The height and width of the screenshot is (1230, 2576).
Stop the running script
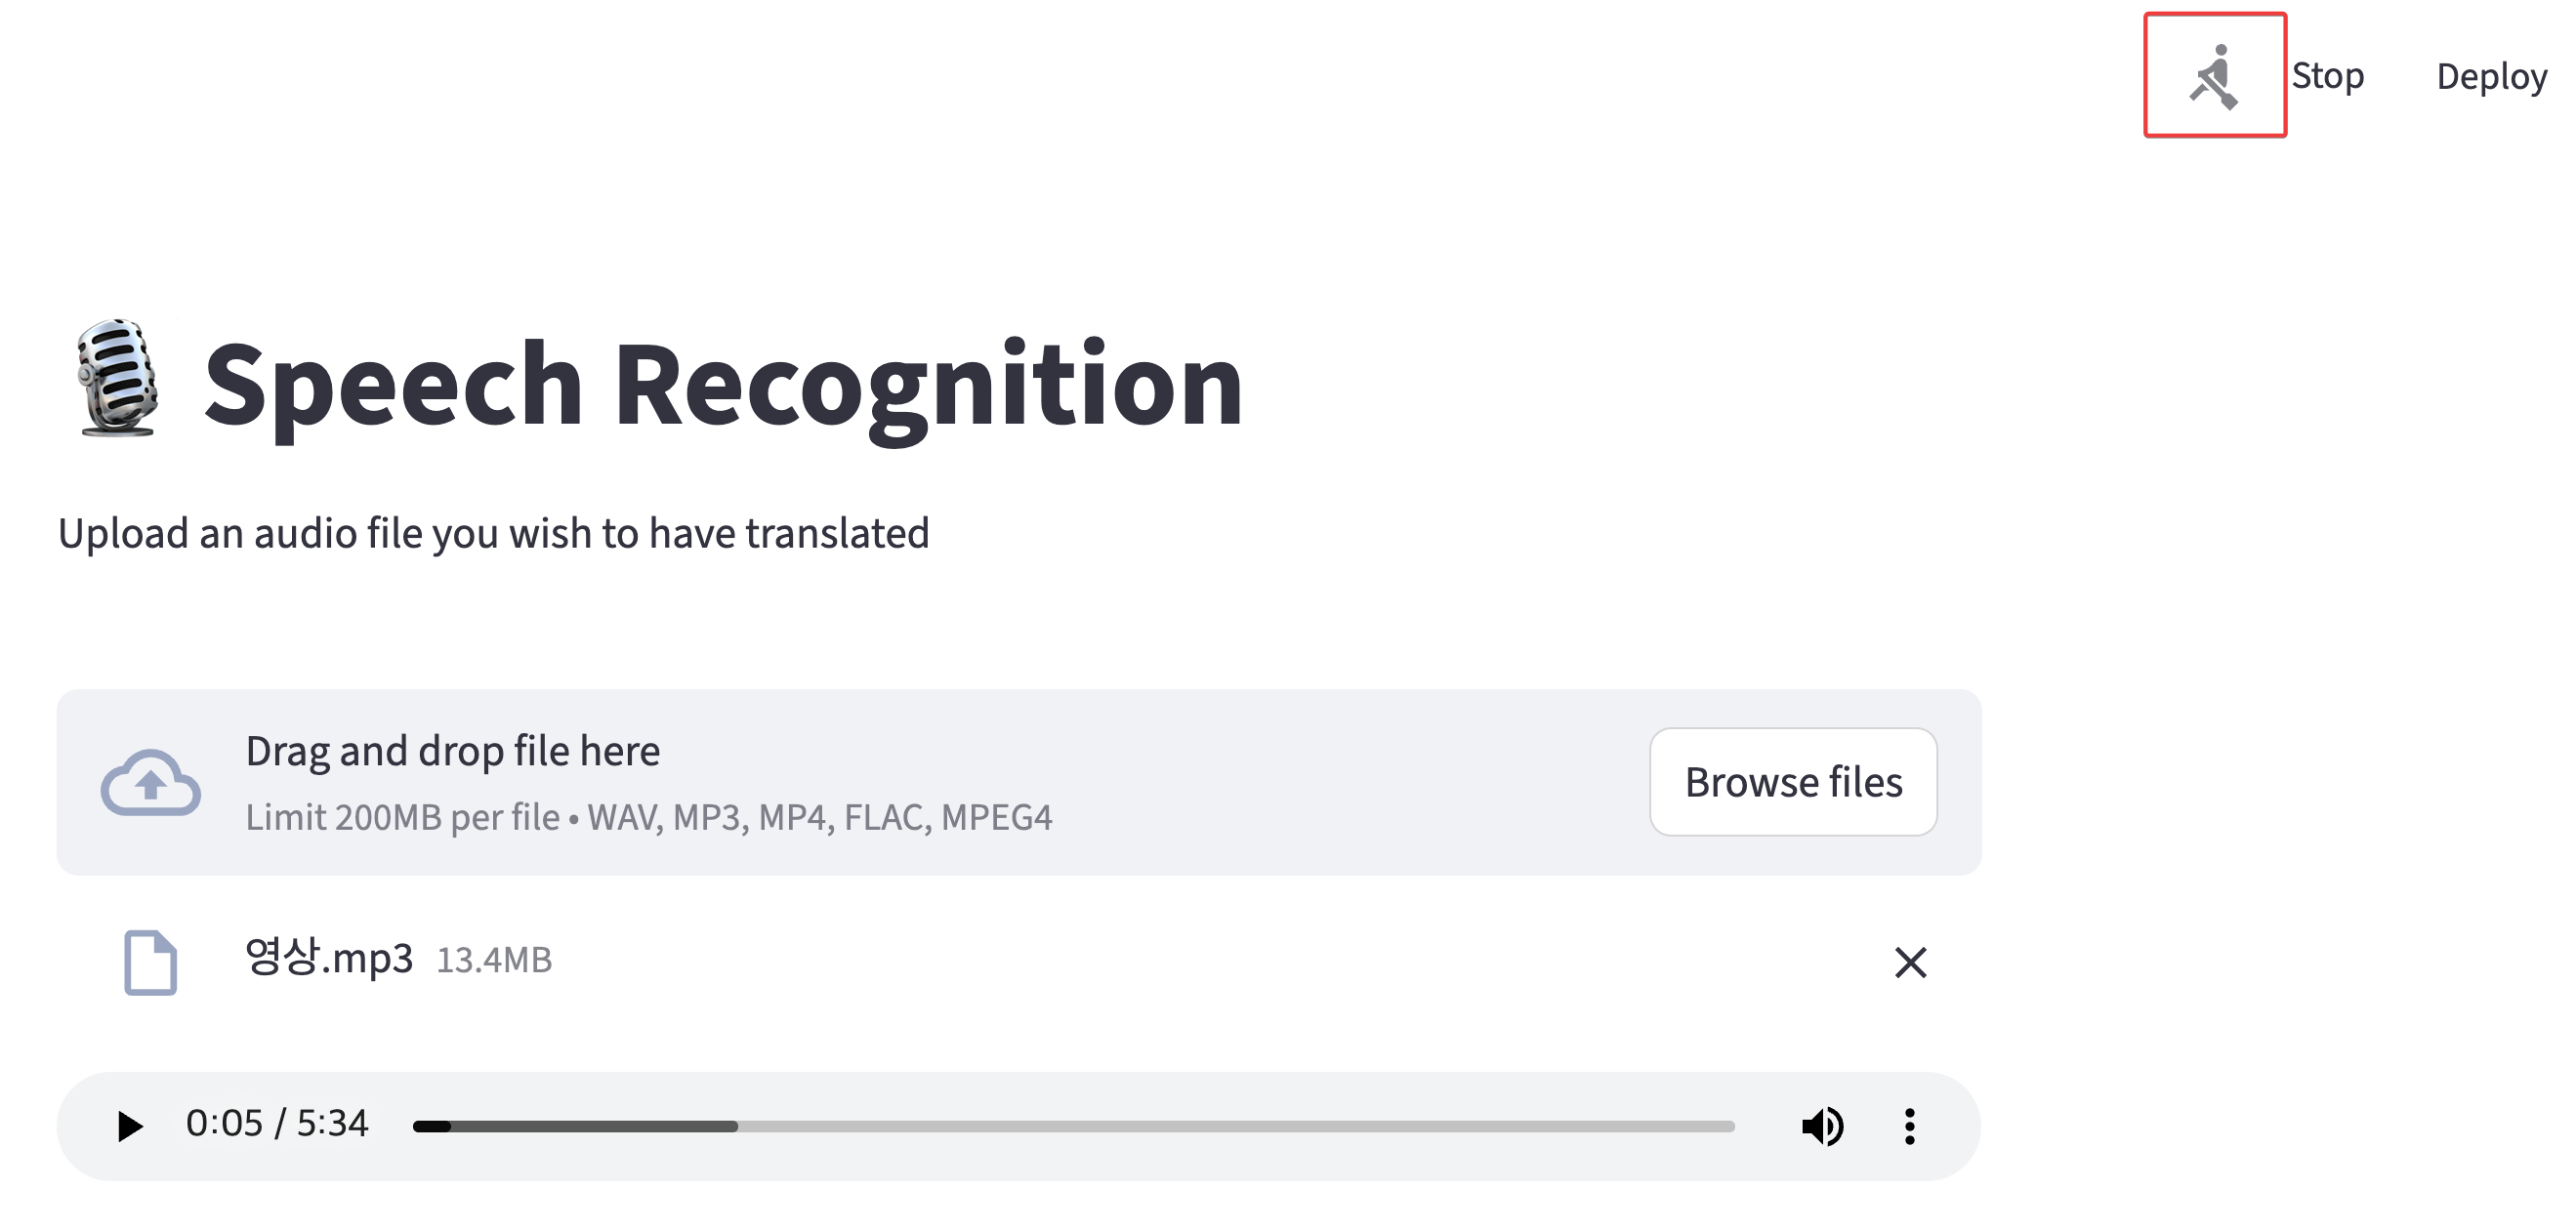(x=2327, y=76)
